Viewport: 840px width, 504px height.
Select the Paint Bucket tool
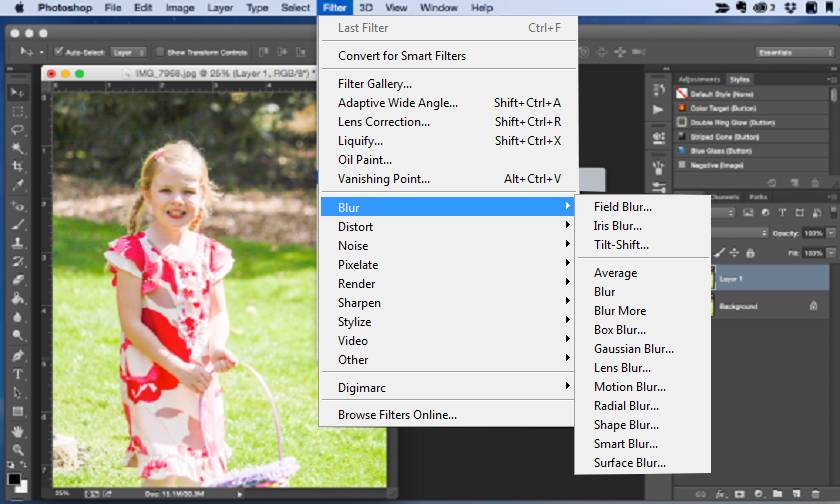tap(17, 298)
